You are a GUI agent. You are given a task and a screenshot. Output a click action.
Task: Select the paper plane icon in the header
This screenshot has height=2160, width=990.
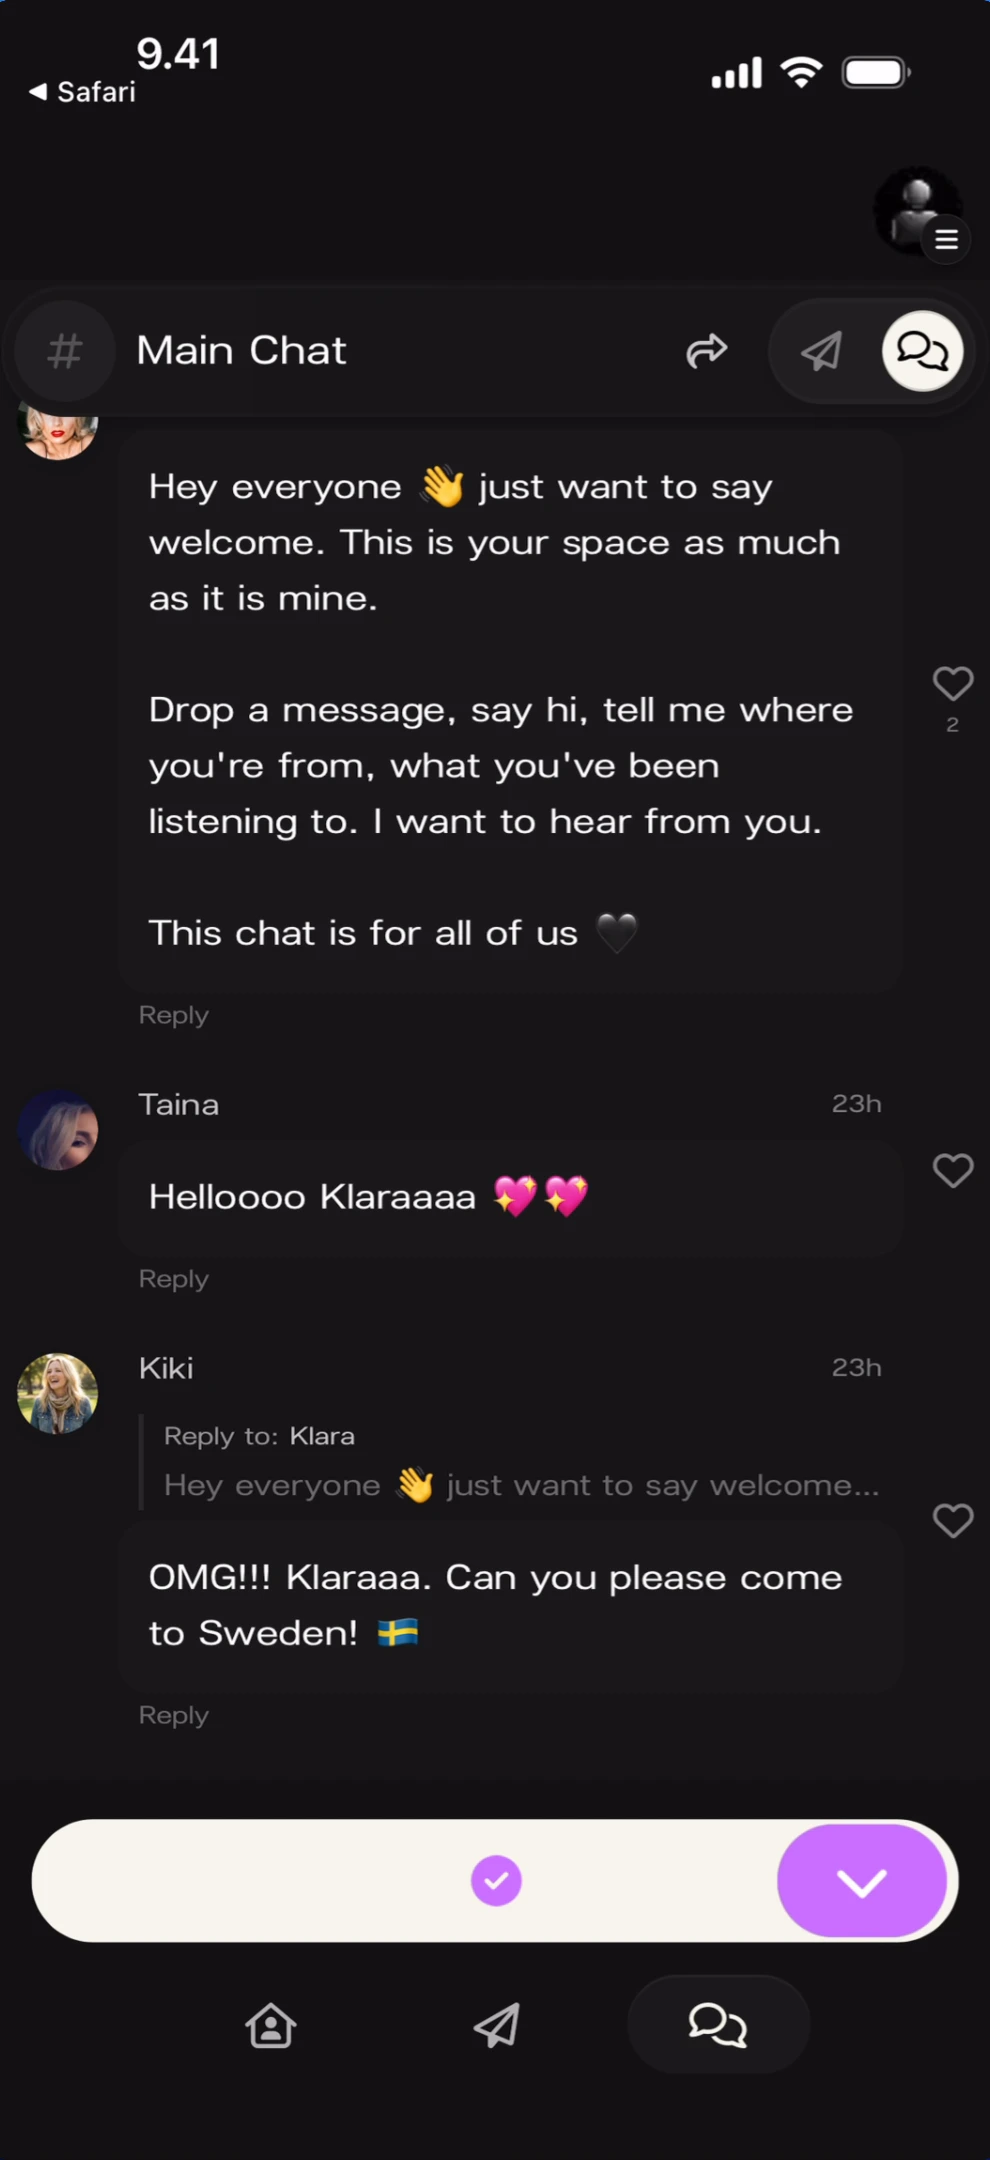click(820, 351)
